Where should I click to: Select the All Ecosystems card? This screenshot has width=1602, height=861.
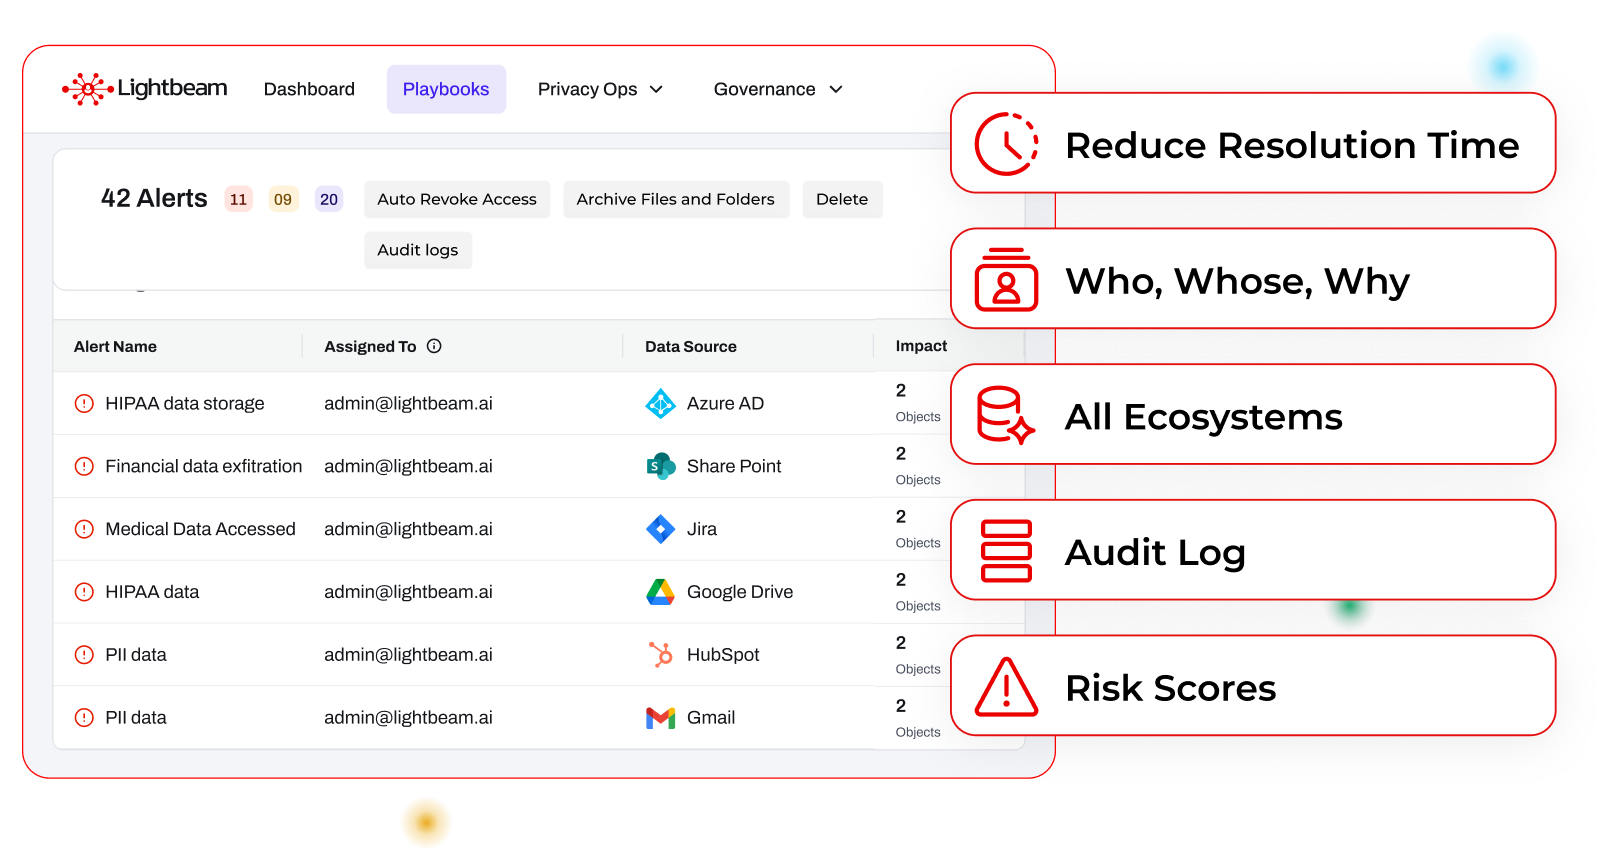coord(1253,414)
